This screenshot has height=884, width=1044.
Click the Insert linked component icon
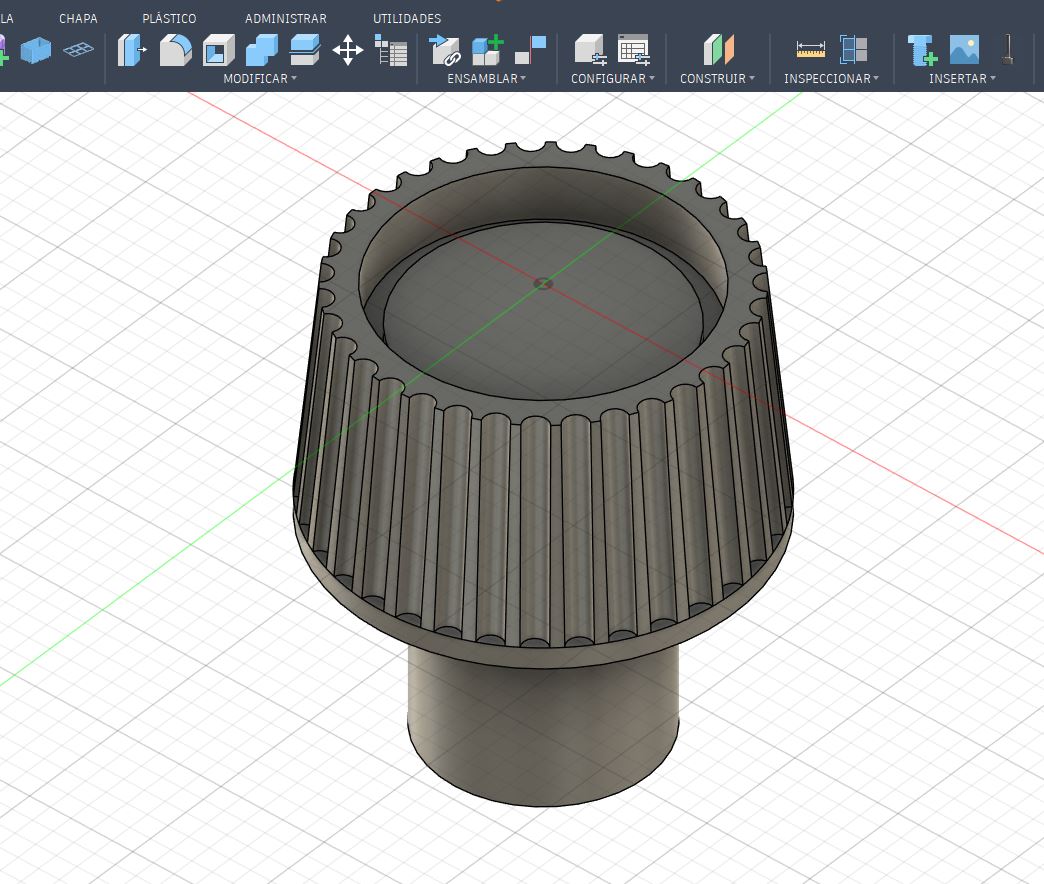click(445, 50)
